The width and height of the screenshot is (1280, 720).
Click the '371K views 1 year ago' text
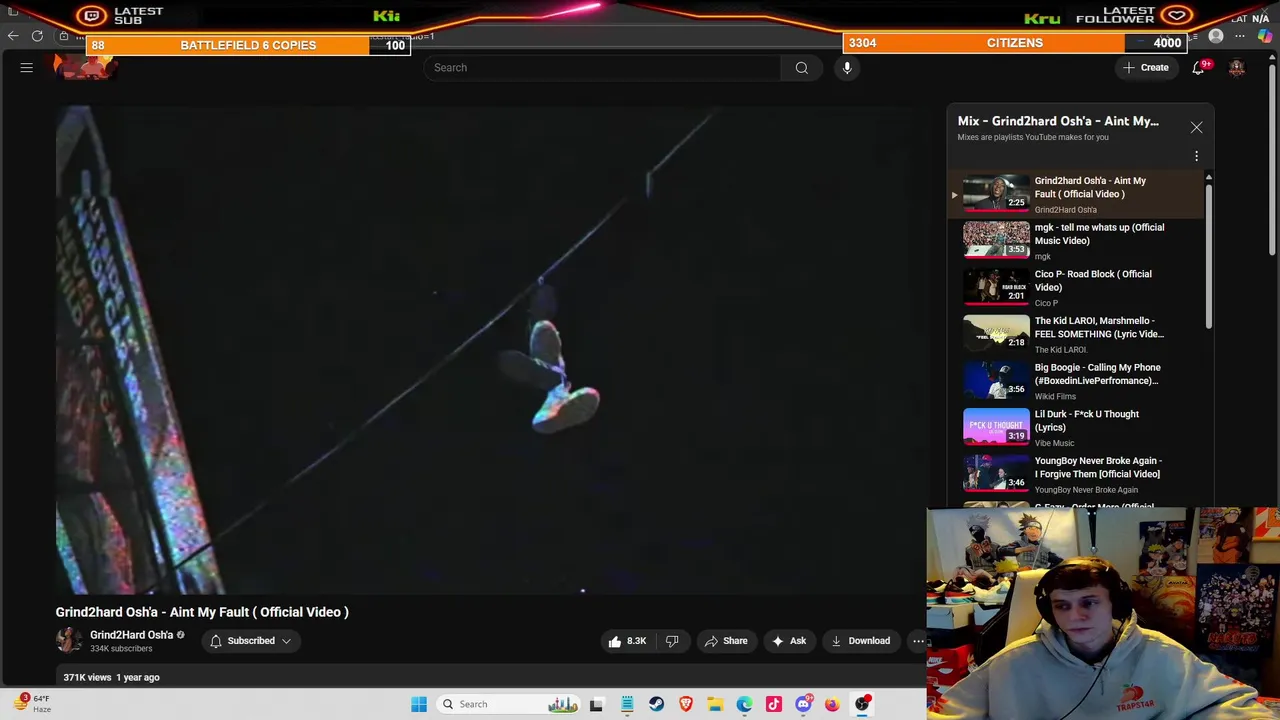click(x=111, y=677)
